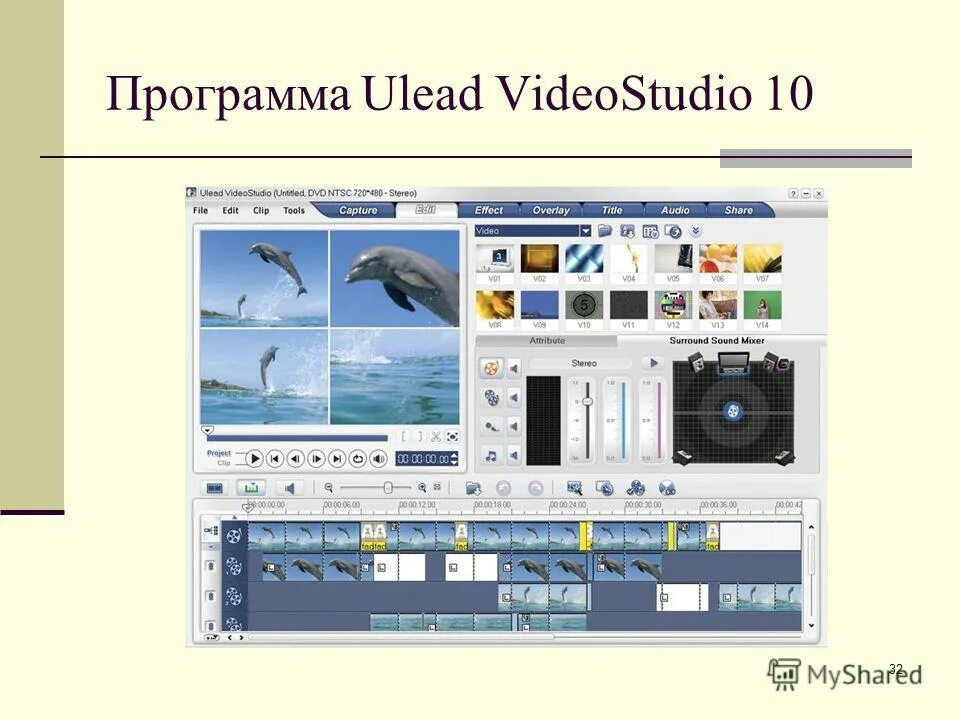Select video thumbnail V06
The width and height of the screenshot is (960, 720).
pos(718,259)
